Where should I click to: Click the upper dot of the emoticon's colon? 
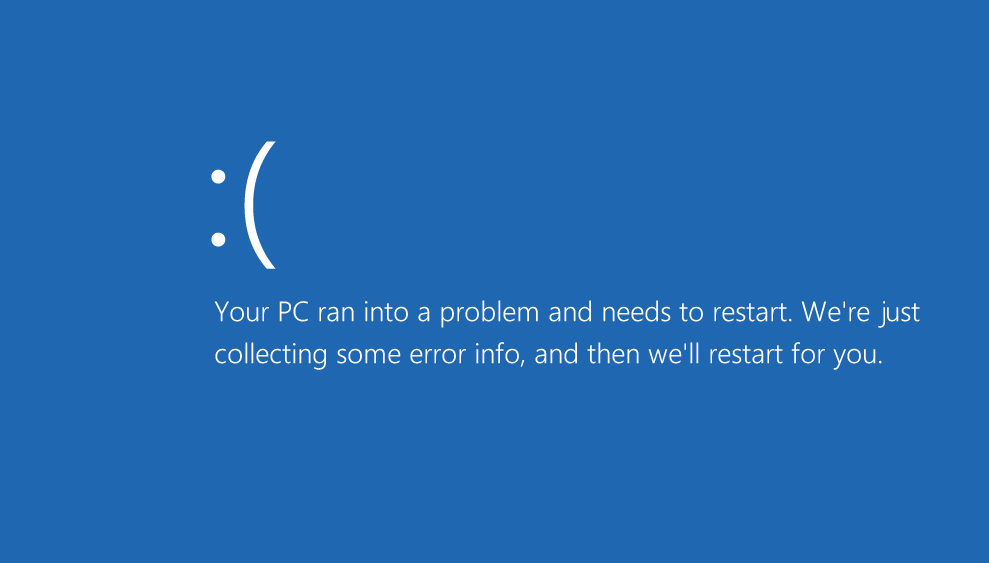click(x=217, y=177)
